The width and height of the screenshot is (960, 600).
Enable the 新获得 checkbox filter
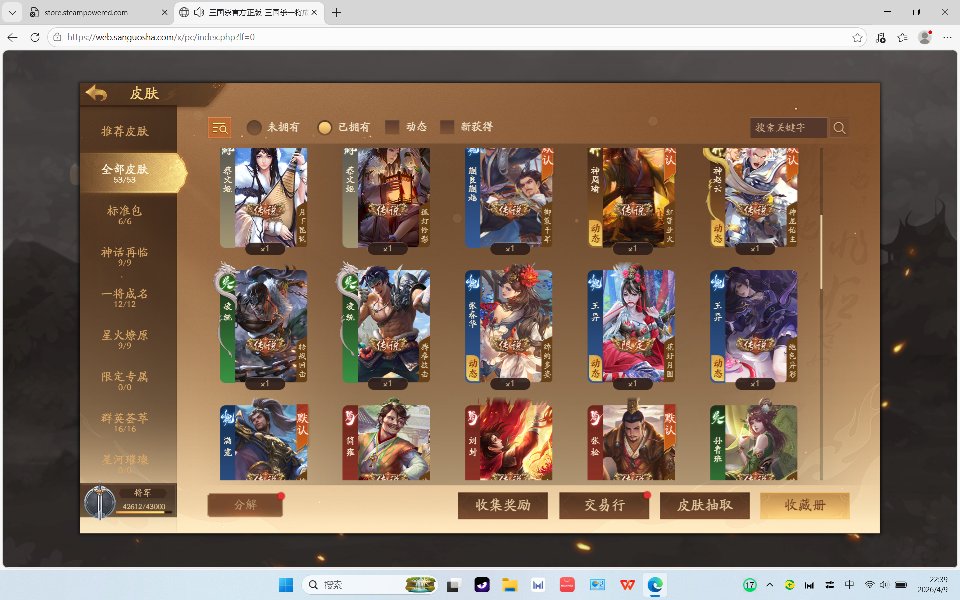pos(448,127)
